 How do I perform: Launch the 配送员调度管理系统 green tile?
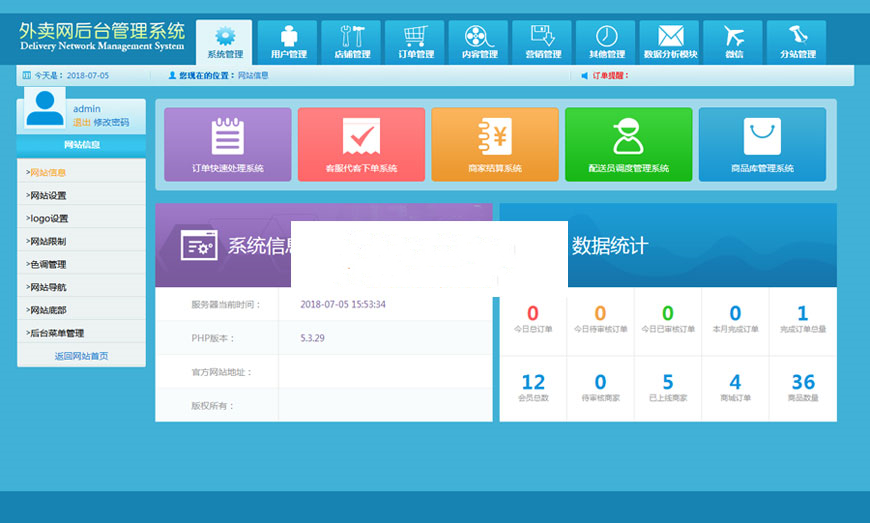(628, 145)
